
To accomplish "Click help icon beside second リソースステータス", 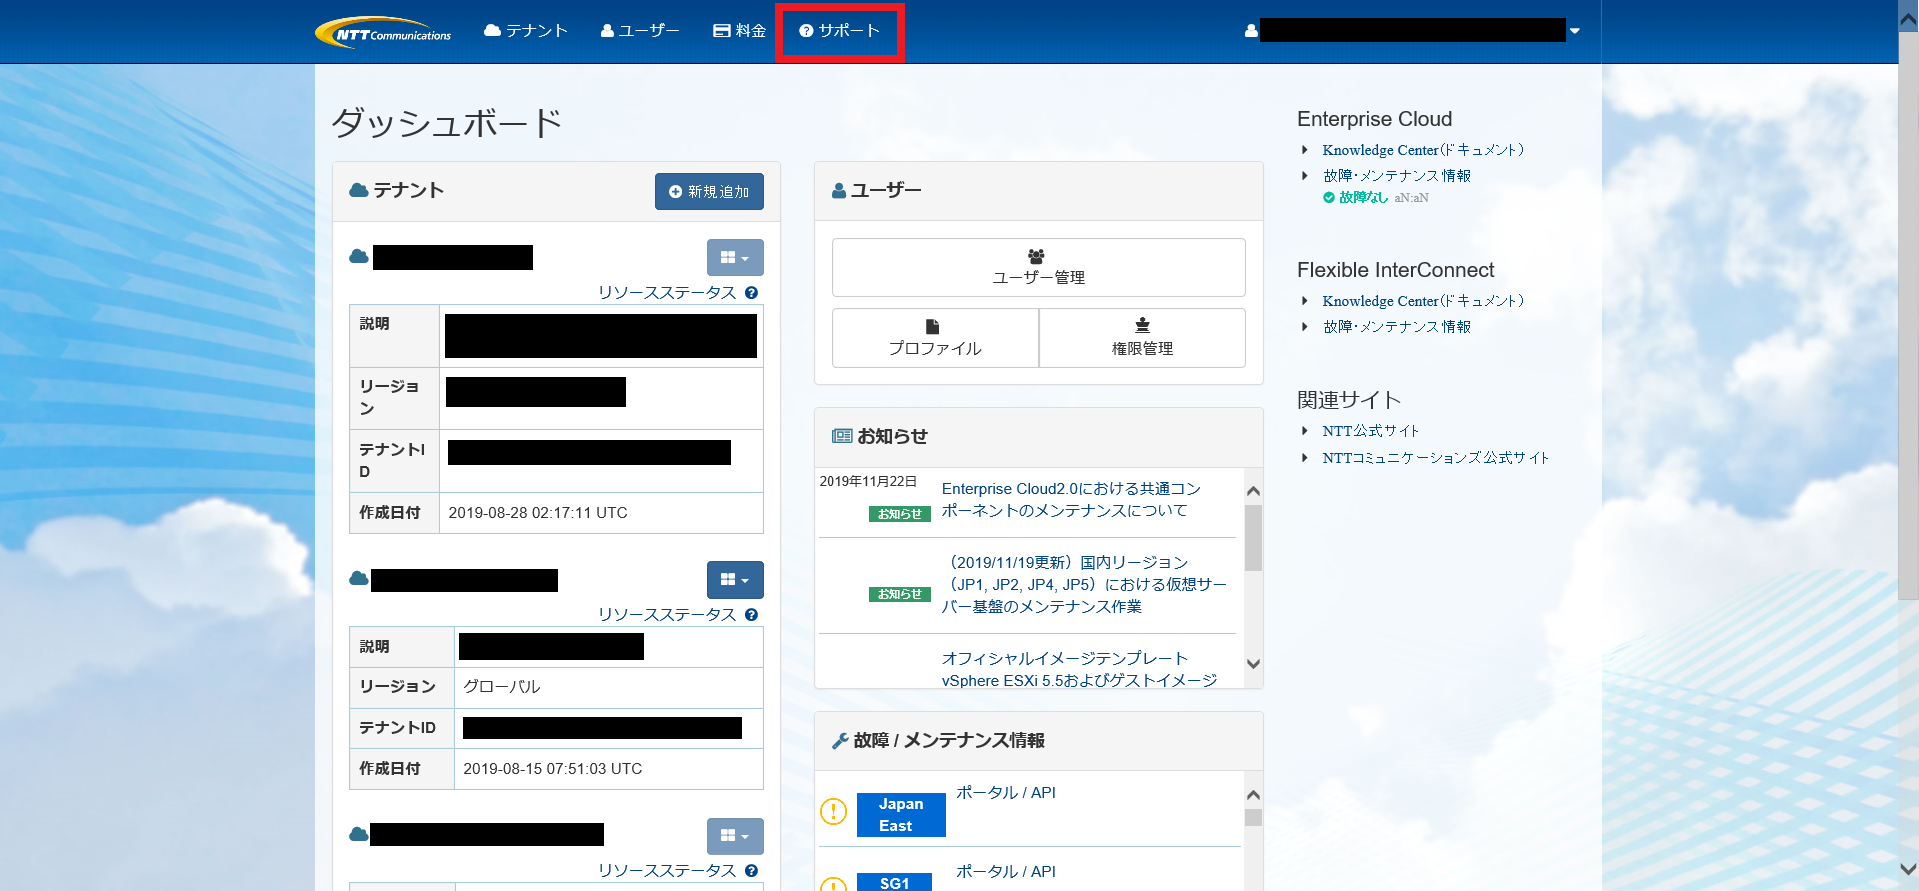I will coord(751,615).
